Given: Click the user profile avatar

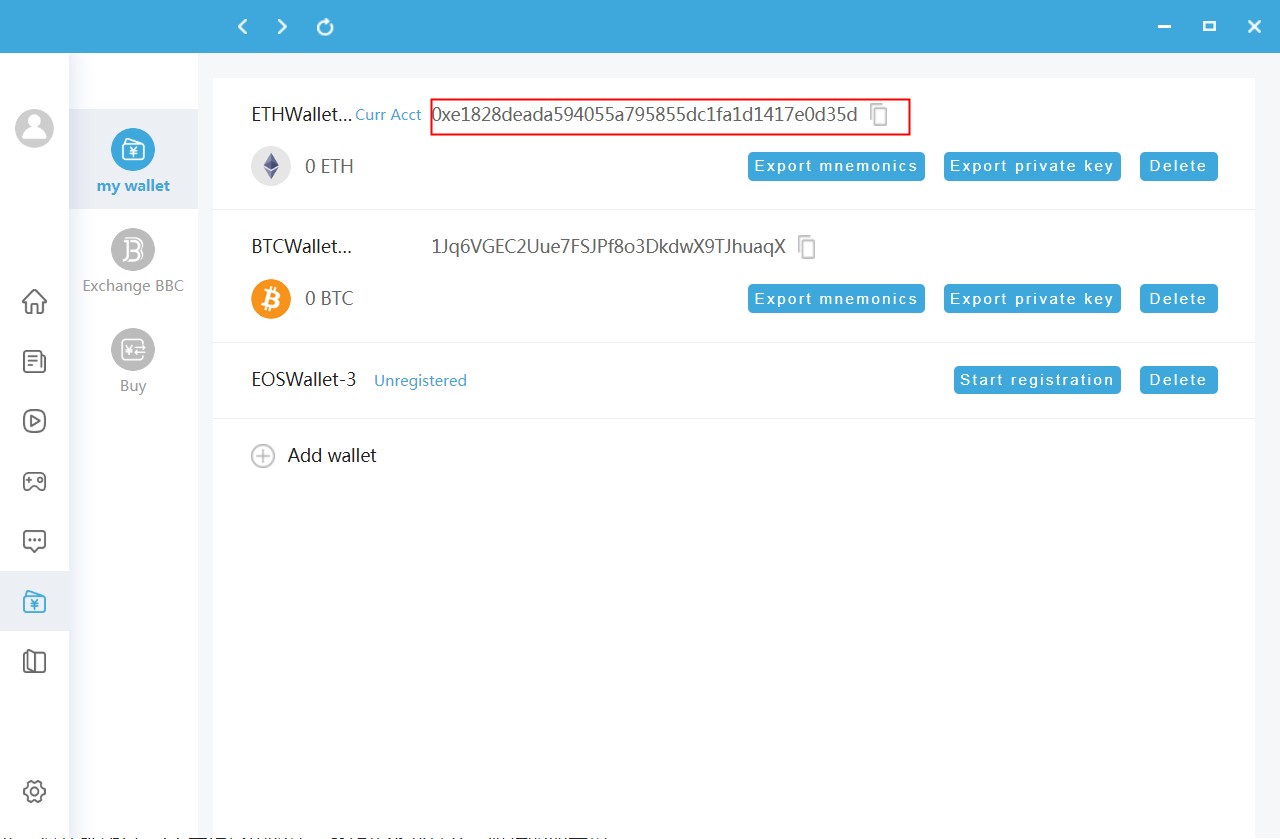Looking at the screenshot, I should (x=34, y=128).
